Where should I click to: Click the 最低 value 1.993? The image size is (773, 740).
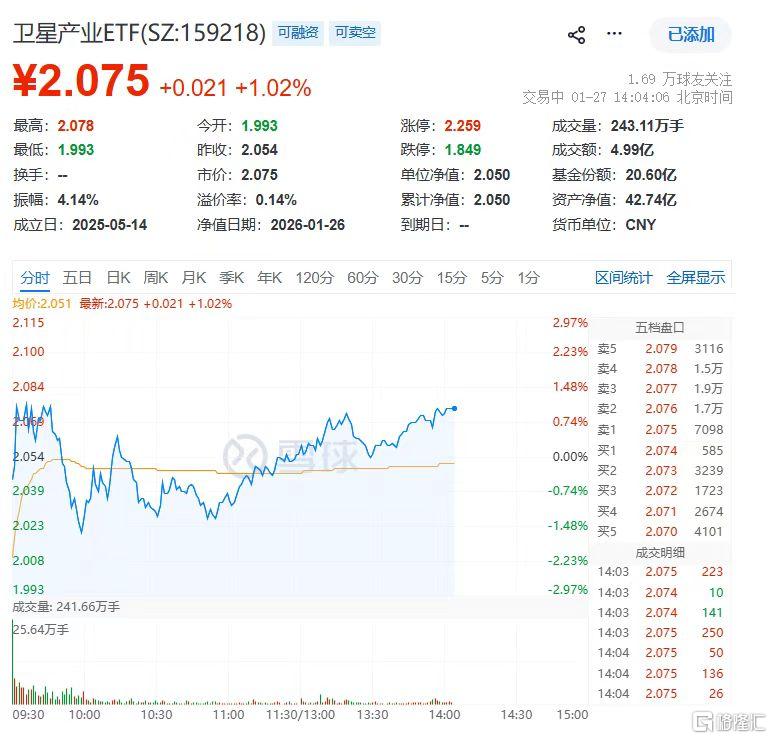(75, 149)
